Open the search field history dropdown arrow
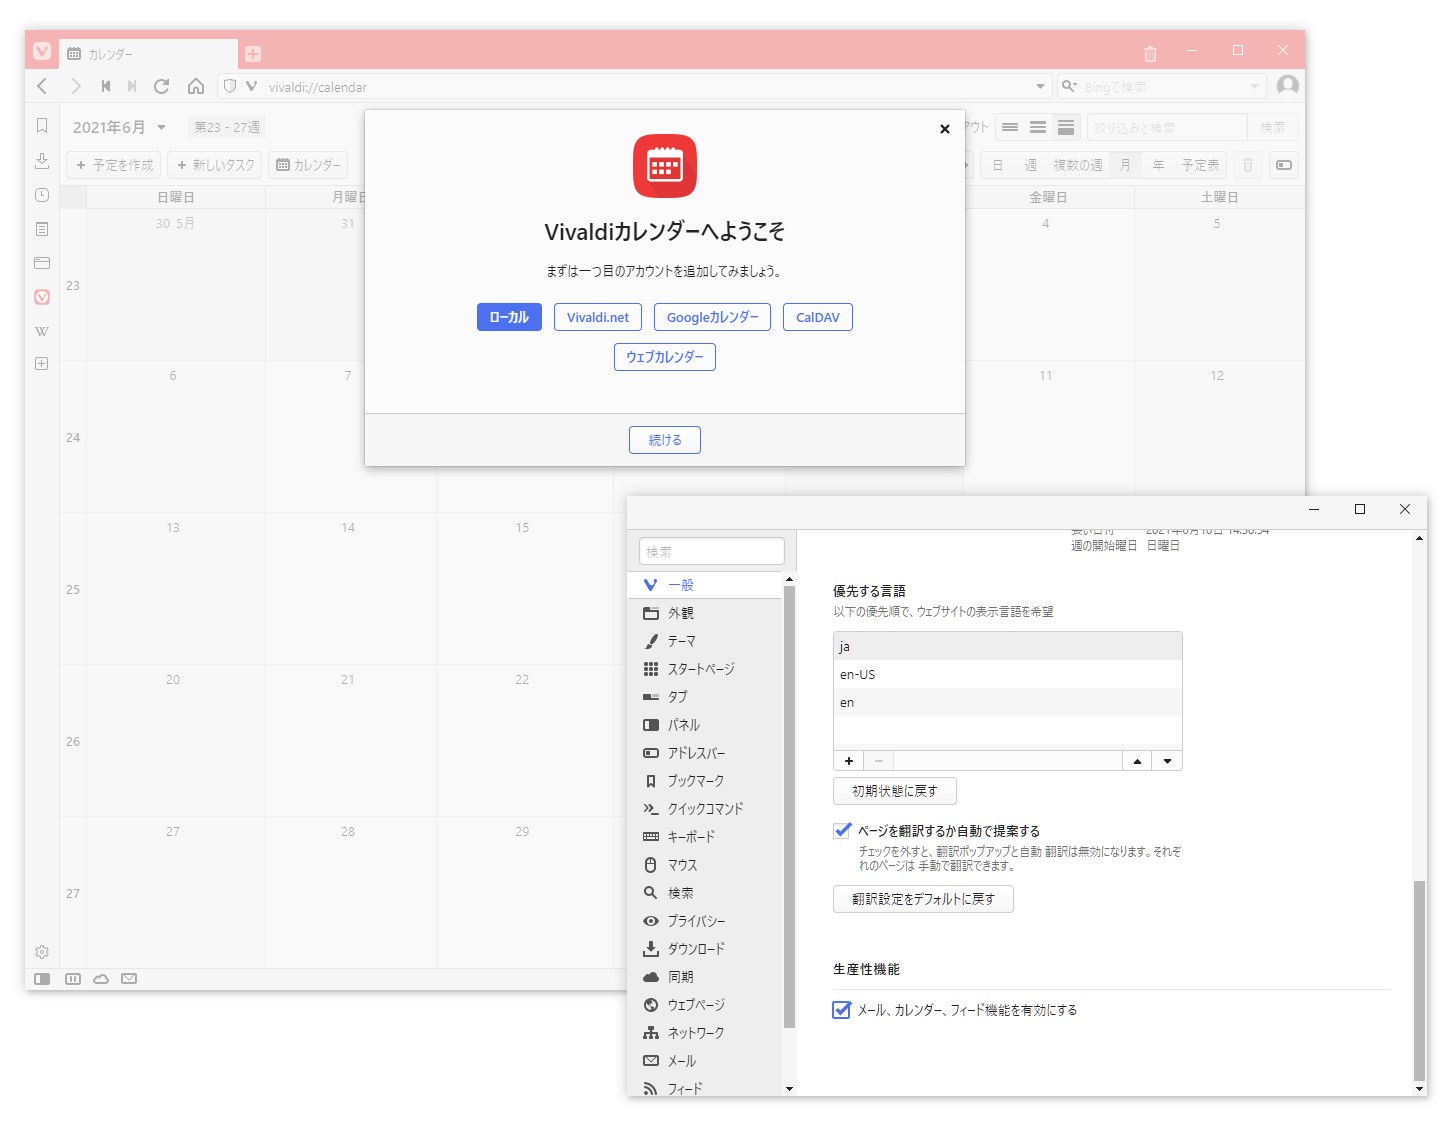 [1254, 87]
